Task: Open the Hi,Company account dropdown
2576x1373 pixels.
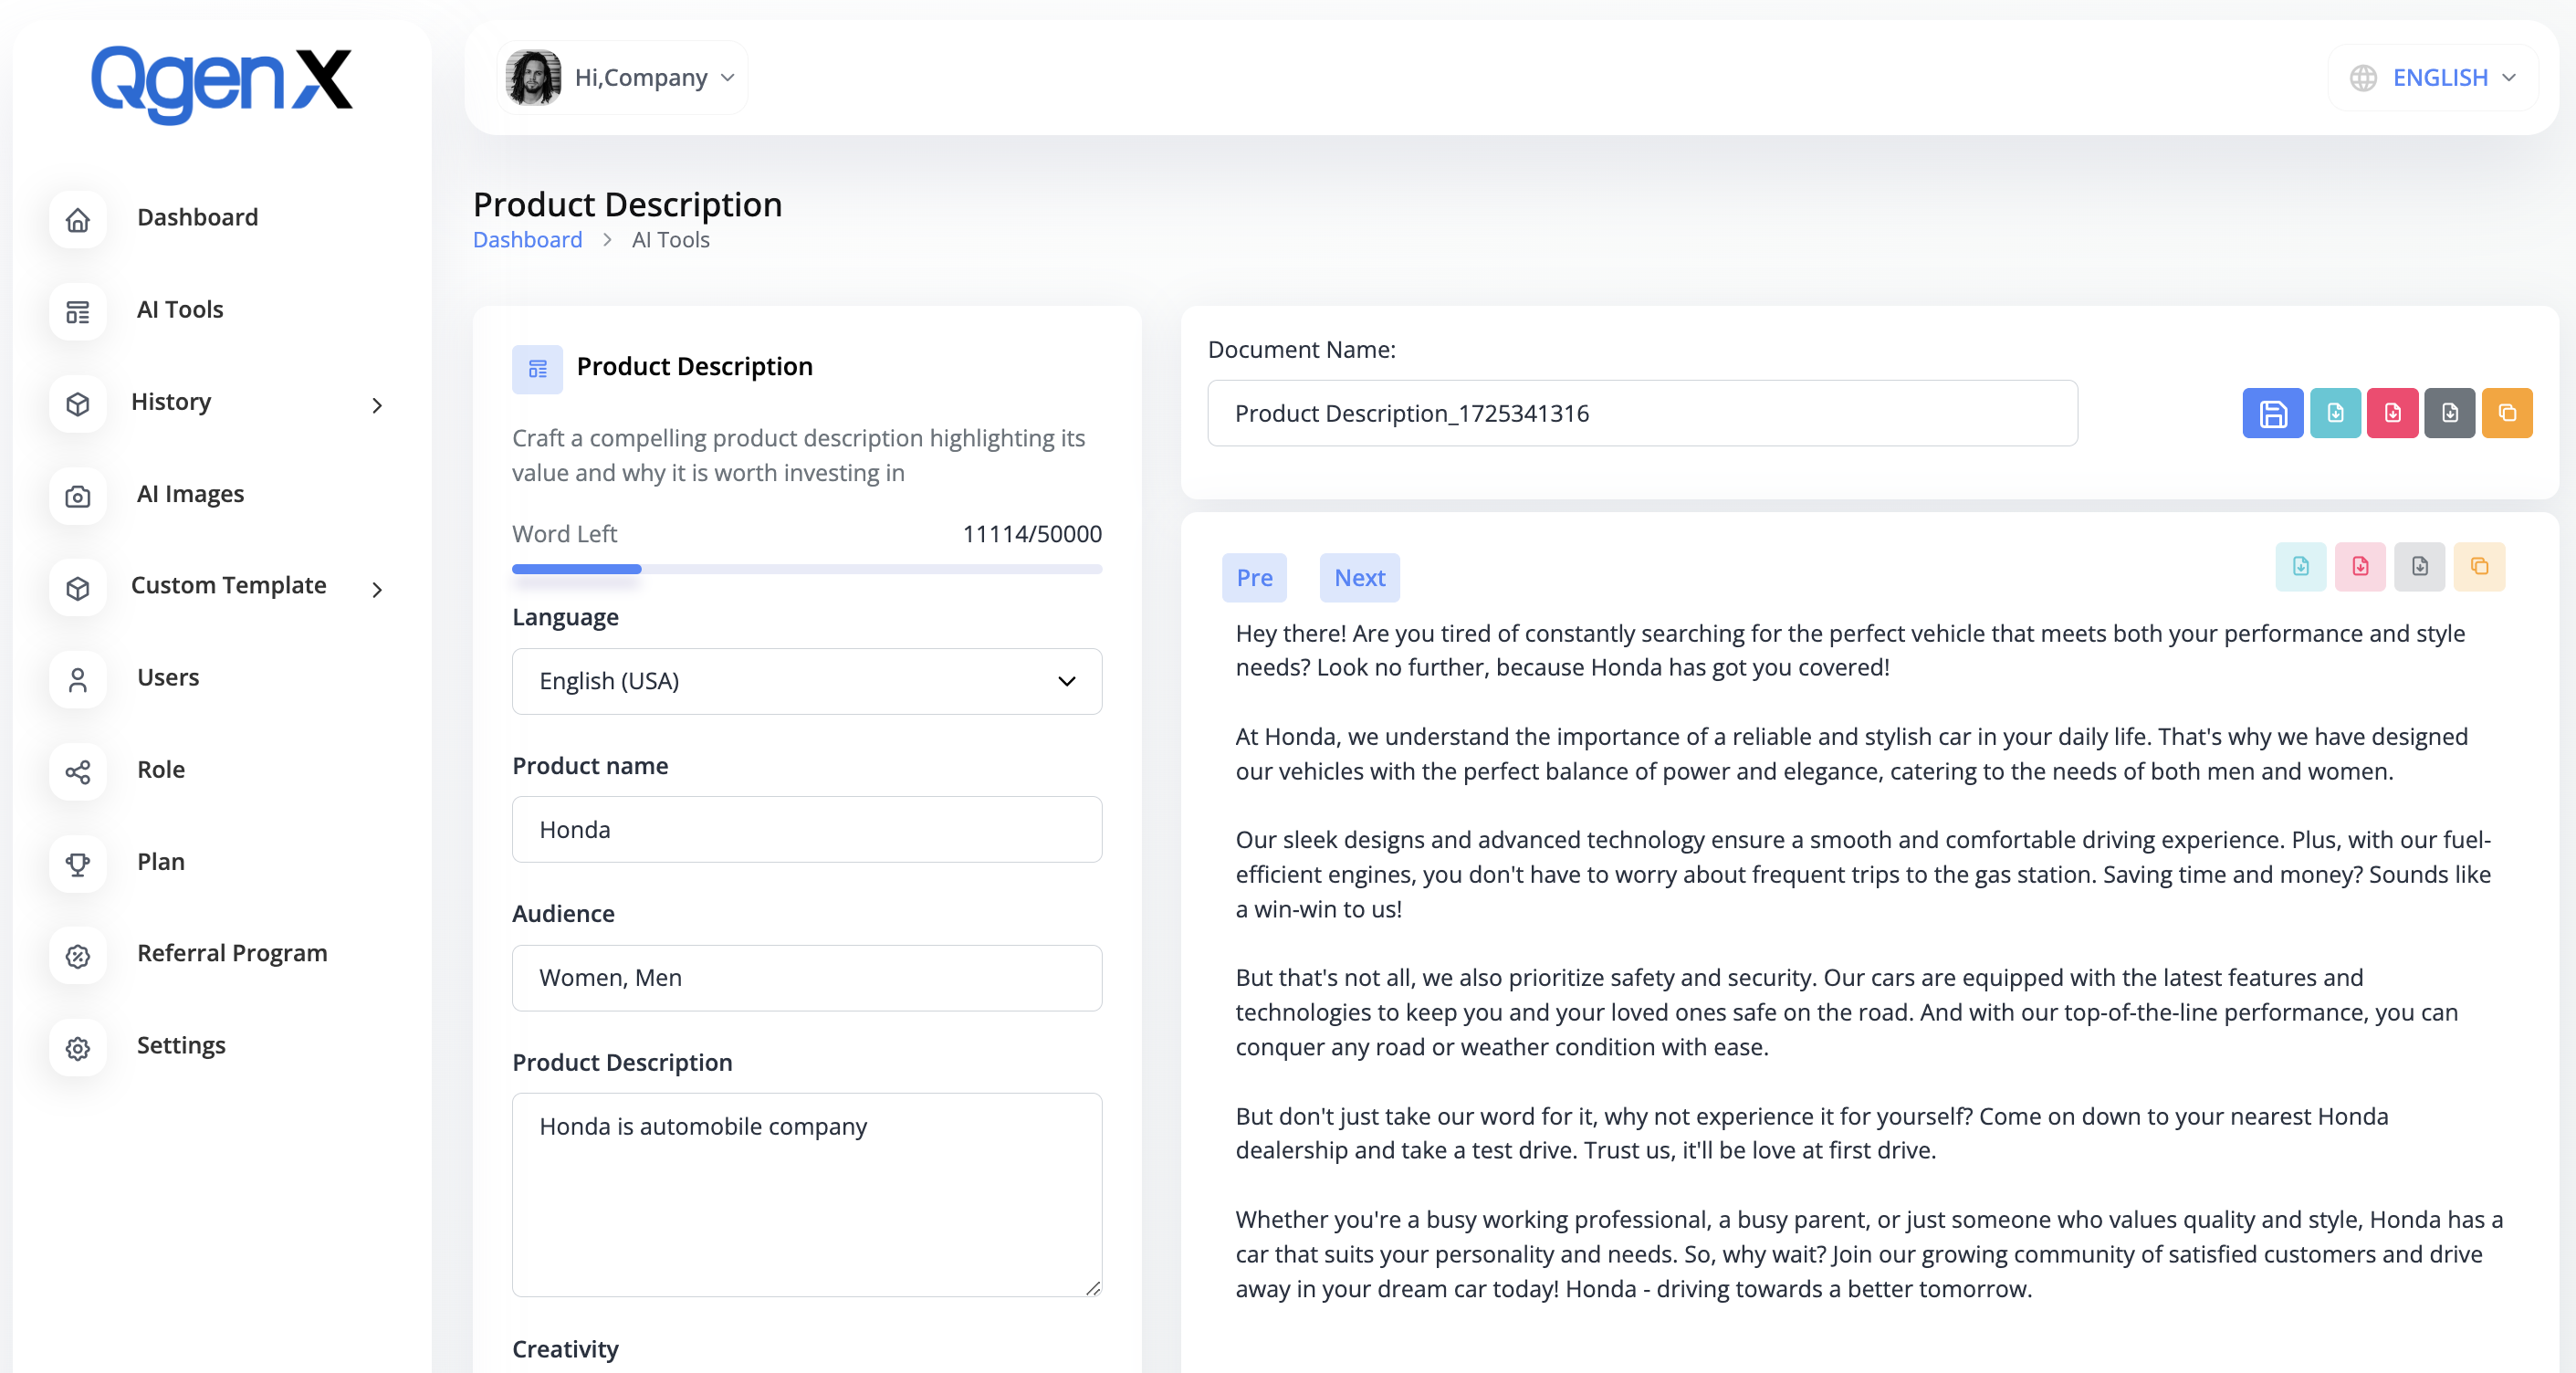Action: point(622,77)
